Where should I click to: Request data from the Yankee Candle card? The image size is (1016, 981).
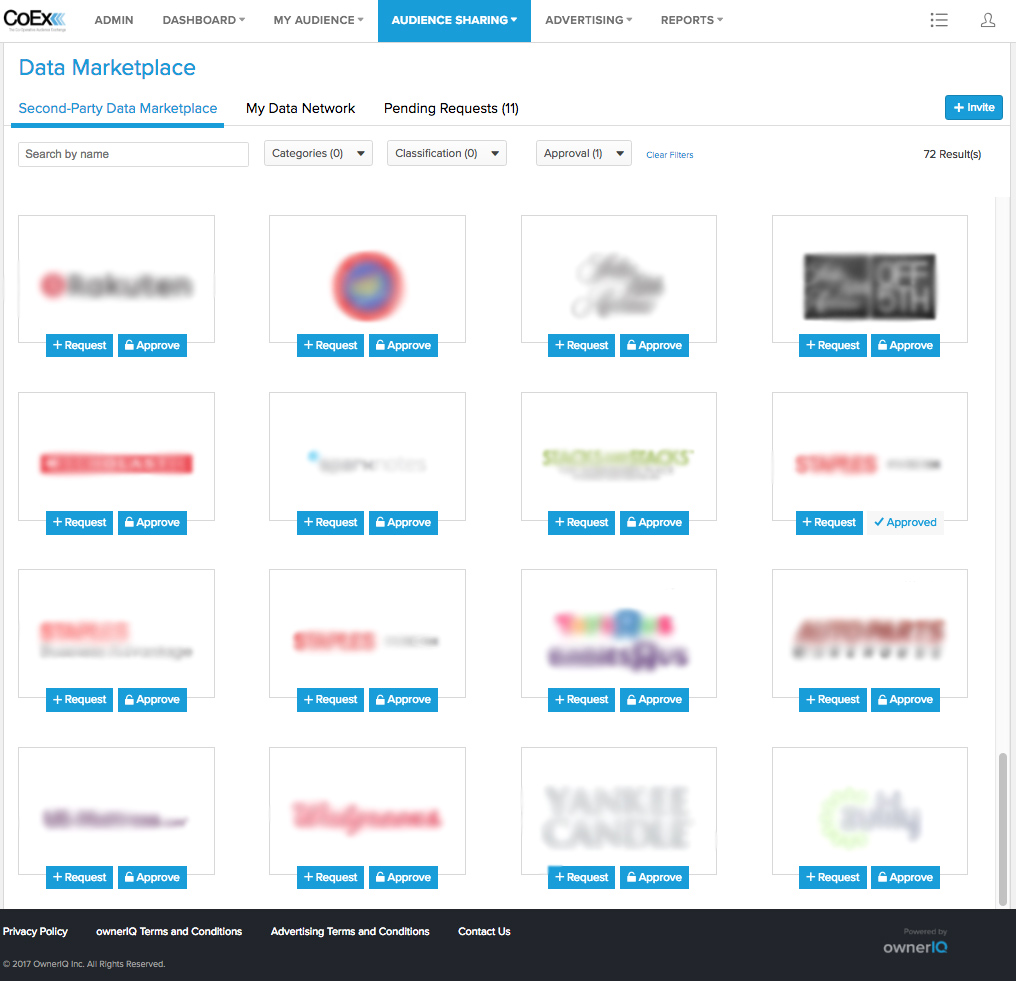click(581, 877)
